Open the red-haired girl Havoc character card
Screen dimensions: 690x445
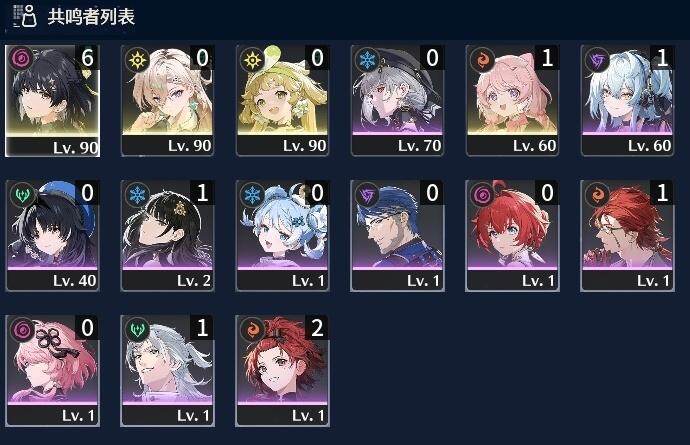pos(512,235)
